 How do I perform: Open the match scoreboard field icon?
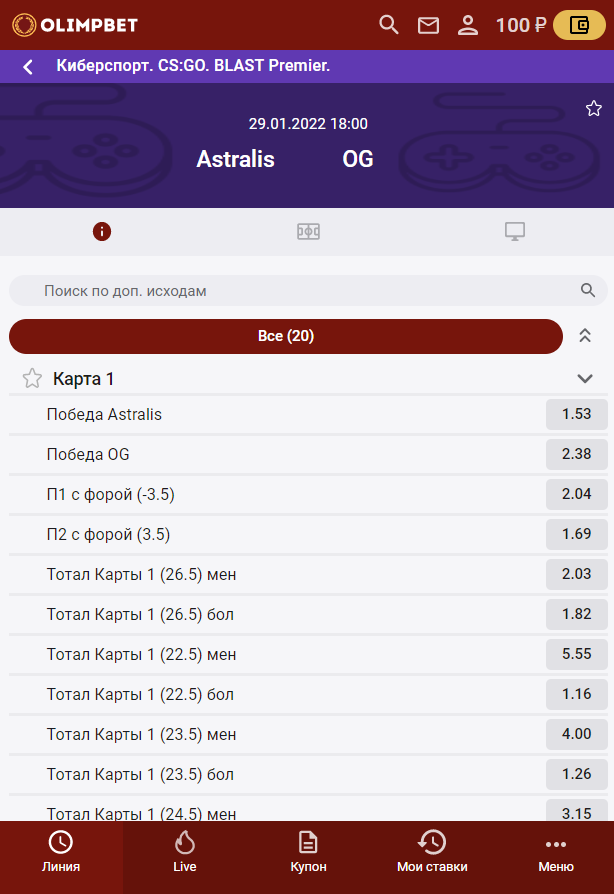coord(308,232)
